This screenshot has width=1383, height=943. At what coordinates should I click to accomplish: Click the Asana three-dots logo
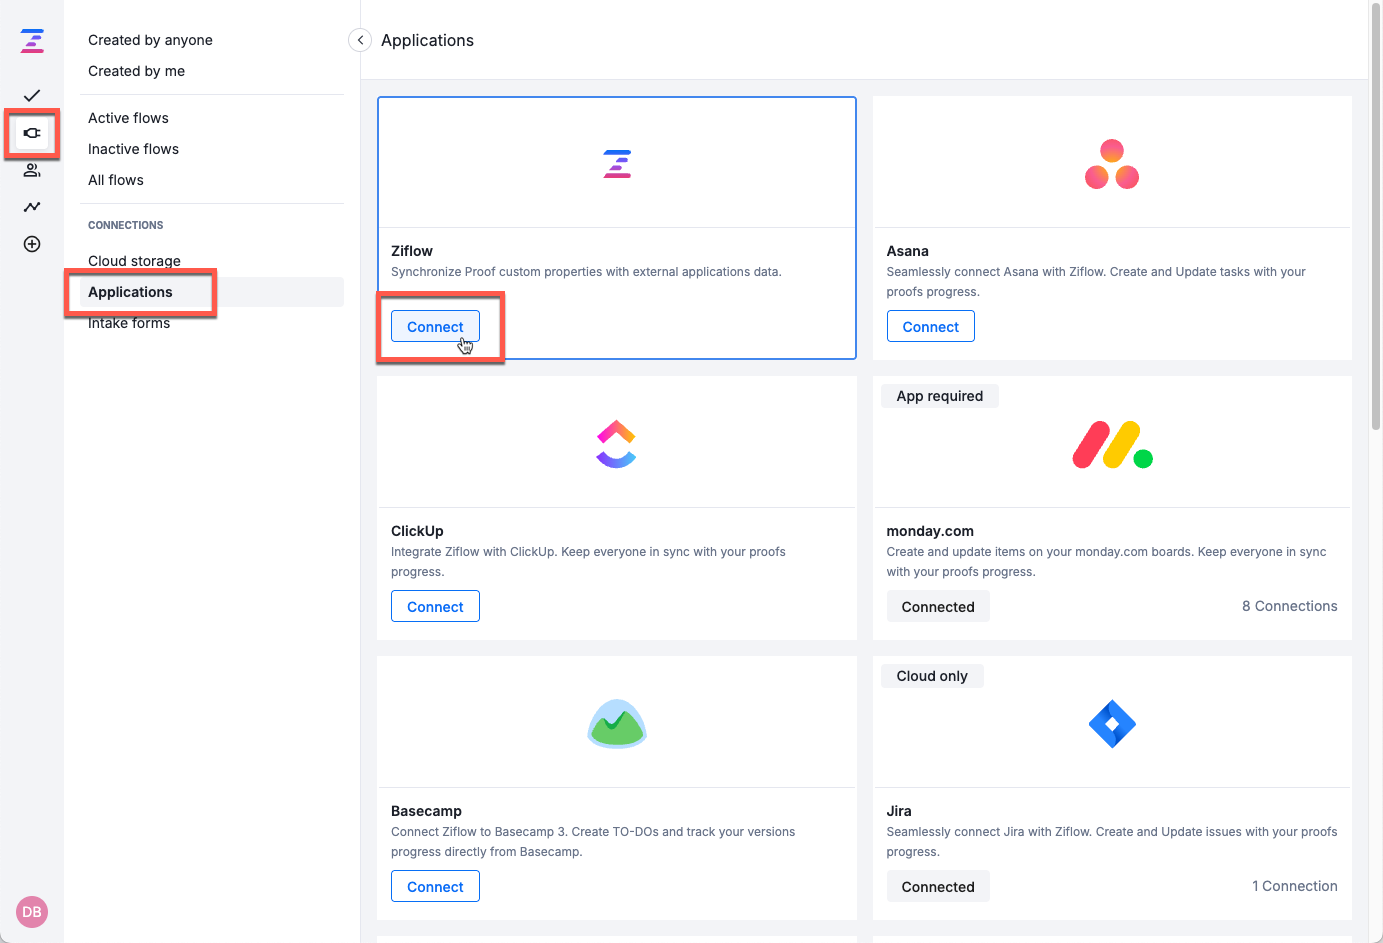point(1112,162)
